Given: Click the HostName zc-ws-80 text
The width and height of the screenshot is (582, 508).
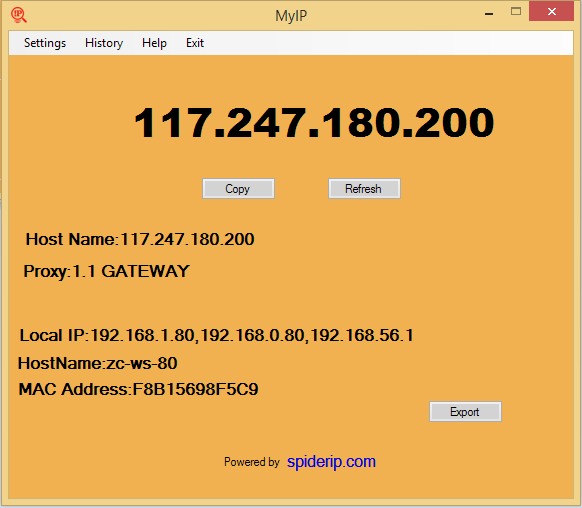Looking at the screenshot, I should tap(98, 363).
